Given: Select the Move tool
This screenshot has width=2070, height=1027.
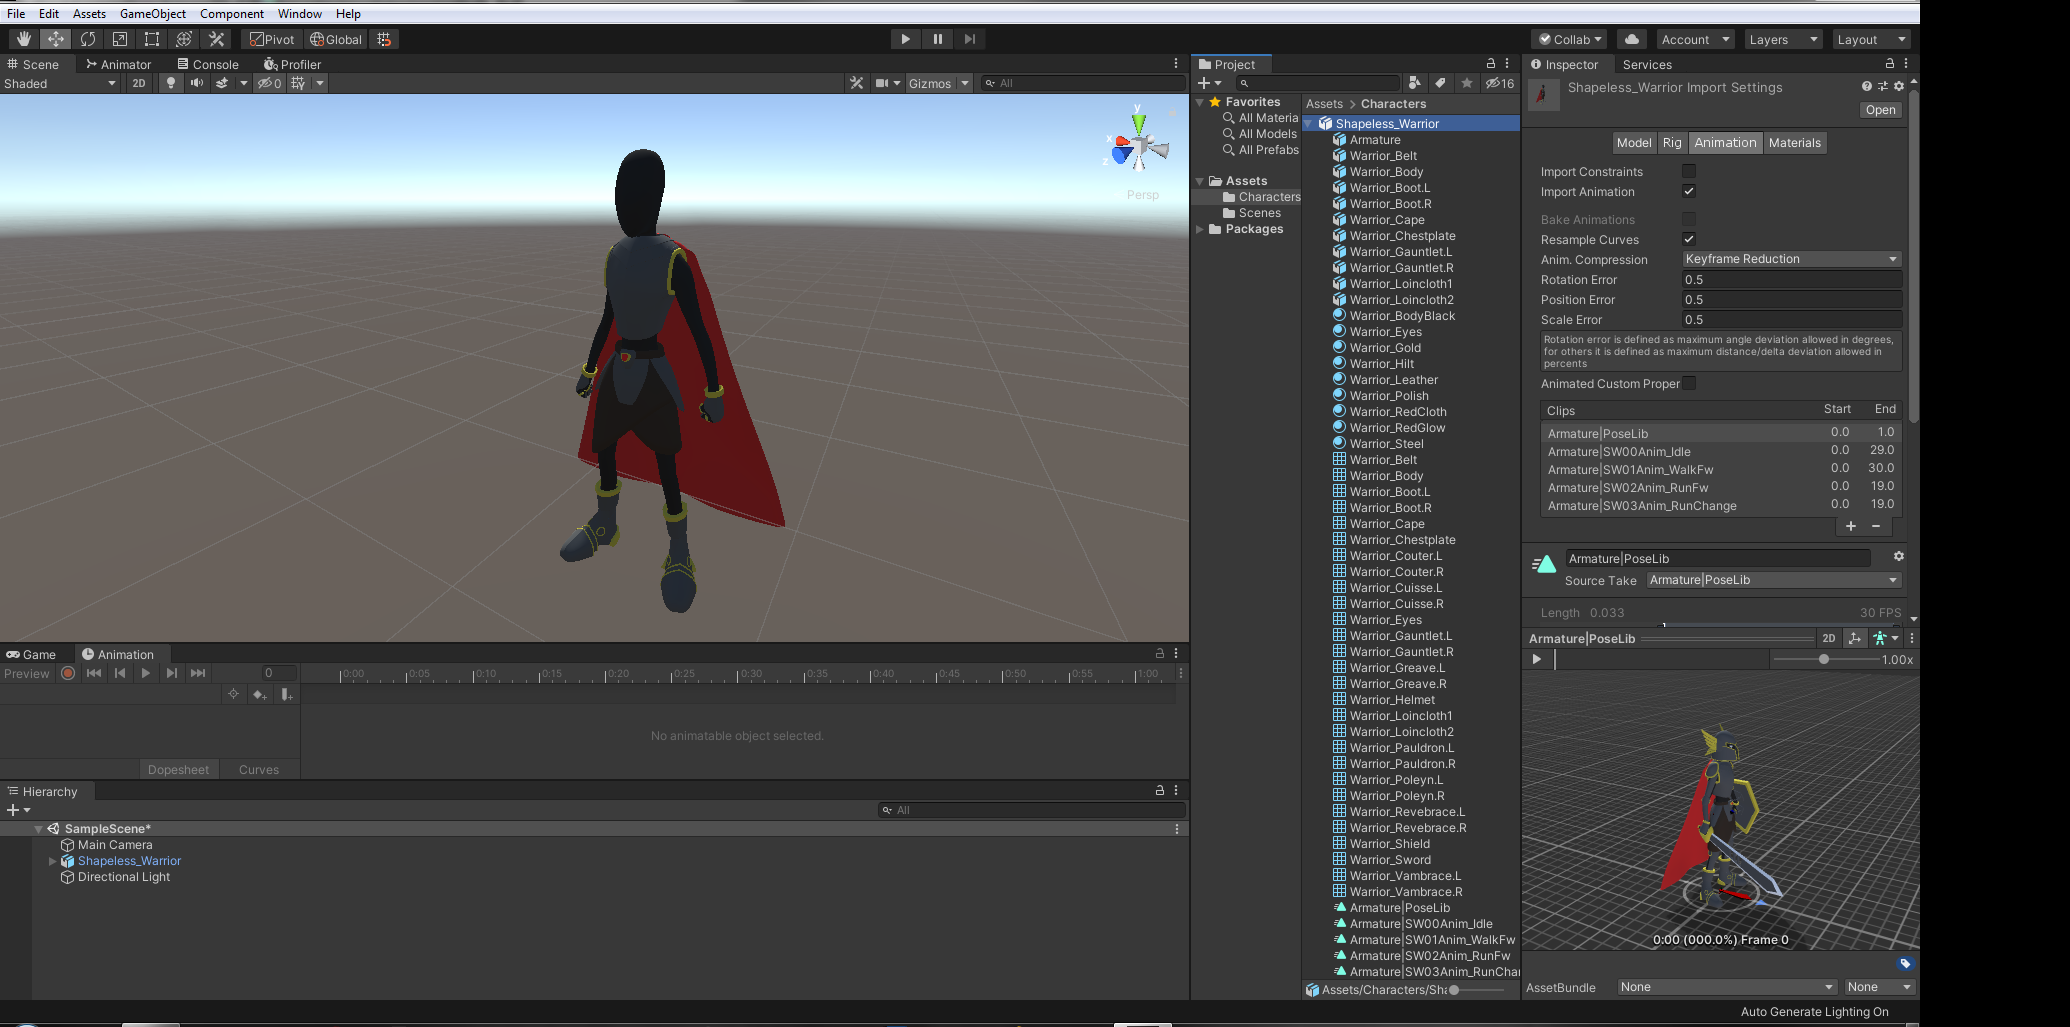Looking at the screenshot, I should [x=55, y=39].
